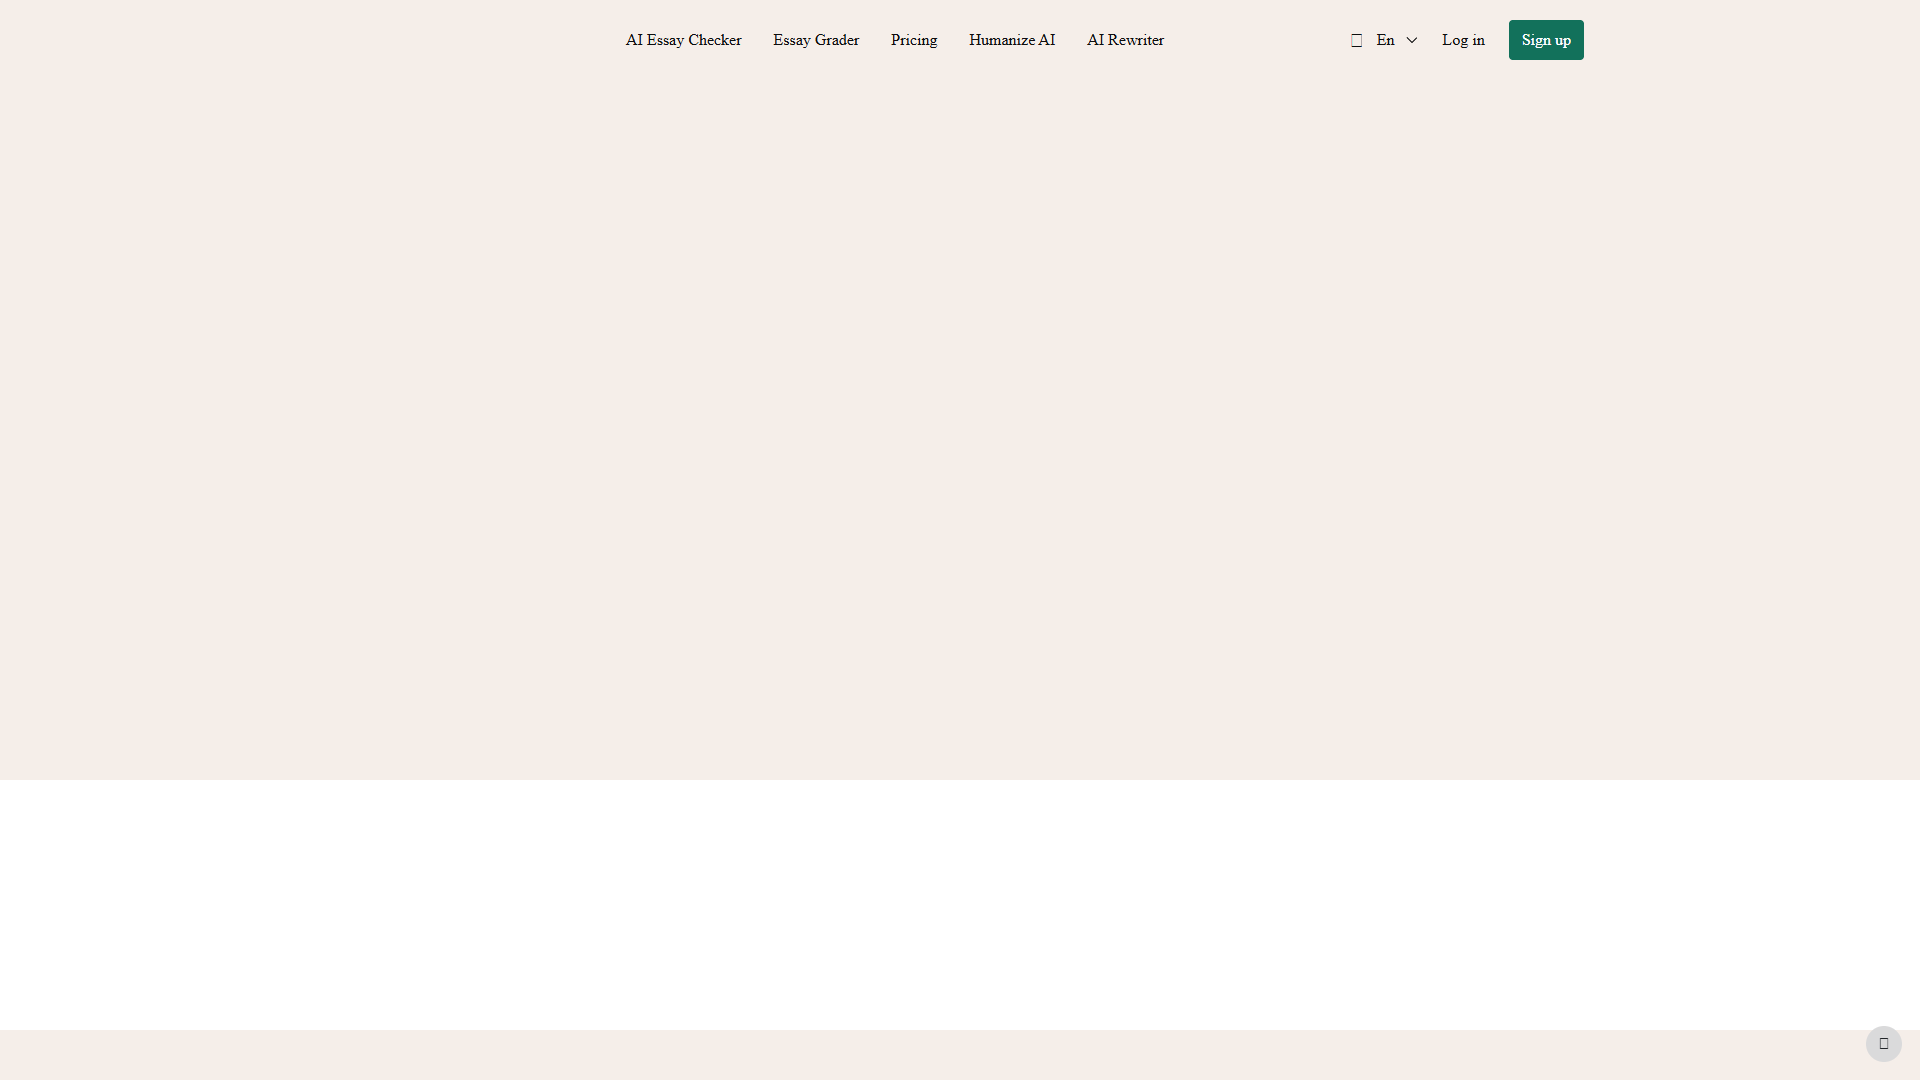View Pricing plans from the header
Viewport: 1920px width, 1080px height.
click(913, 40)
